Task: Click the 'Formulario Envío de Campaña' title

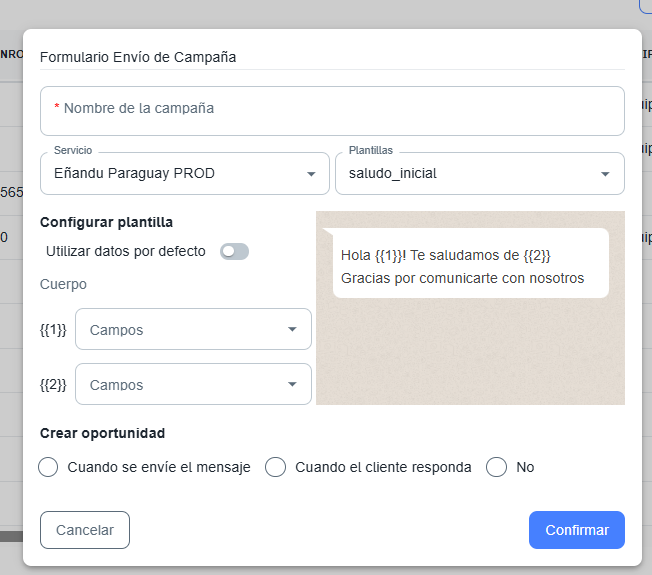Action: click(x=138, y=57)
